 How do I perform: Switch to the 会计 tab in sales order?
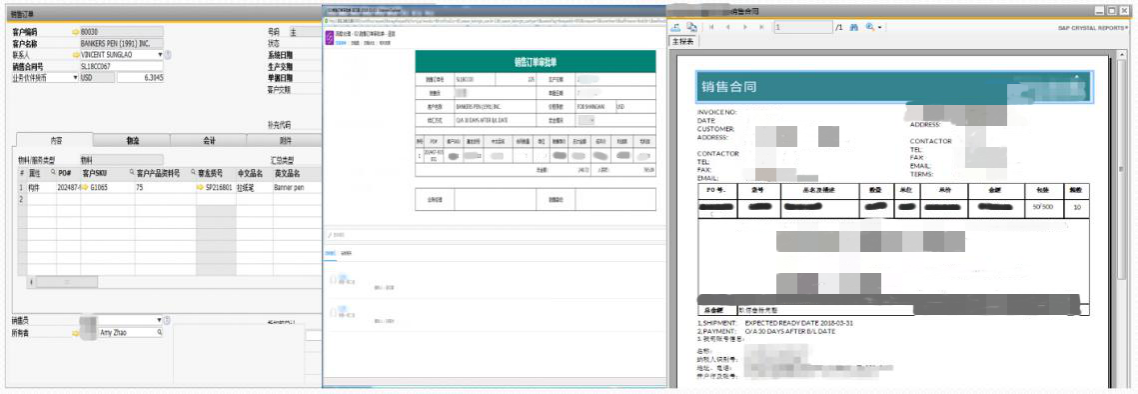pyautogui.click(x=208, y=140)
